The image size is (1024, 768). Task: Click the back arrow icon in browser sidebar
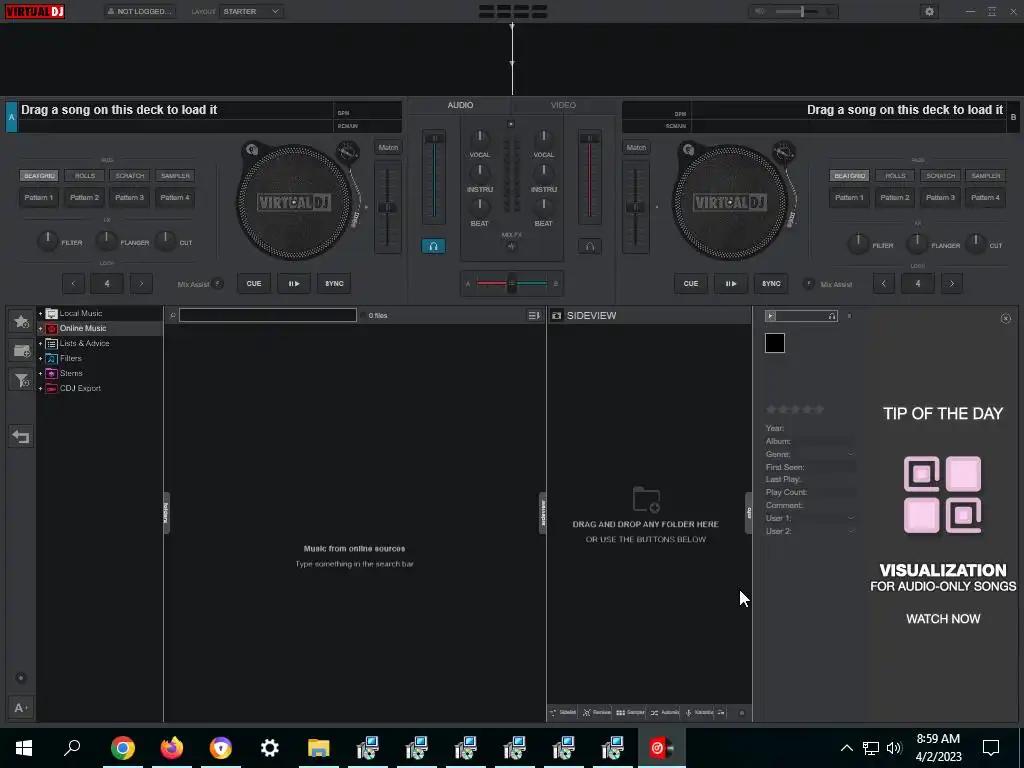coord(21,437)
